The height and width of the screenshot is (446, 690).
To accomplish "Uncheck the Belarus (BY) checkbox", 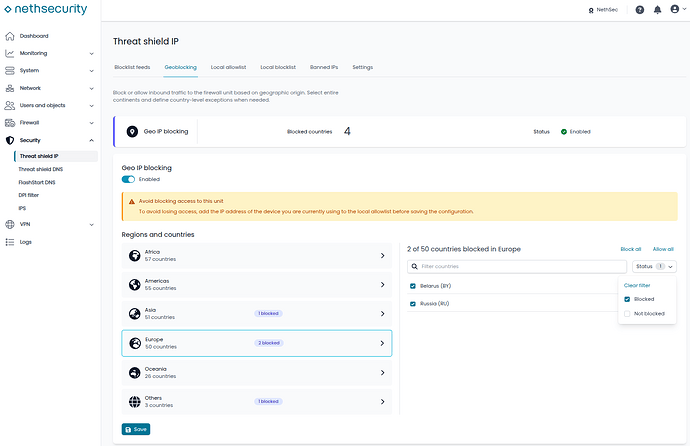I will coord(413,286).
